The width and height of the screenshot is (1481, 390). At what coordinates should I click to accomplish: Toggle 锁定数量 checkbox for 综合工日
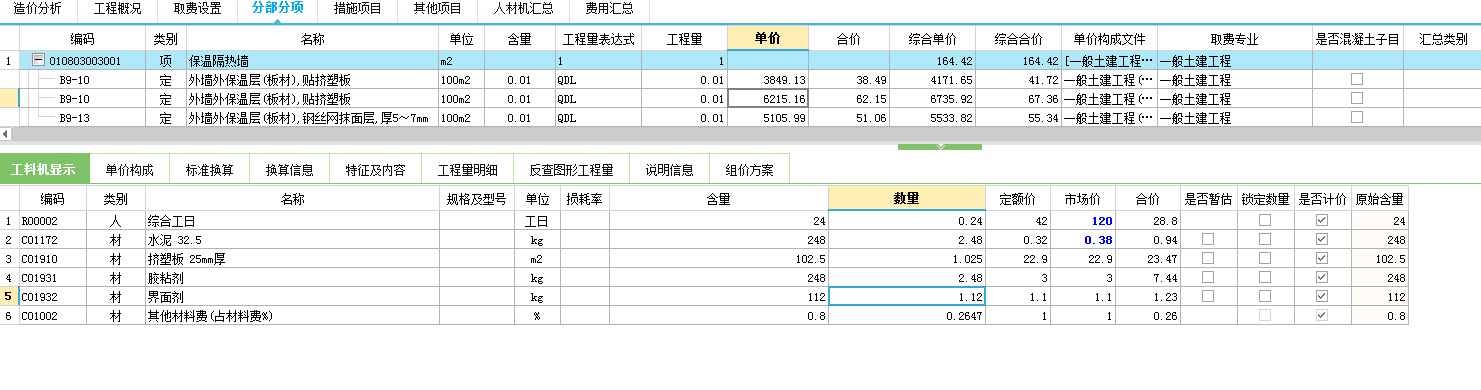pyautogui.click(x=1265, y=221)
